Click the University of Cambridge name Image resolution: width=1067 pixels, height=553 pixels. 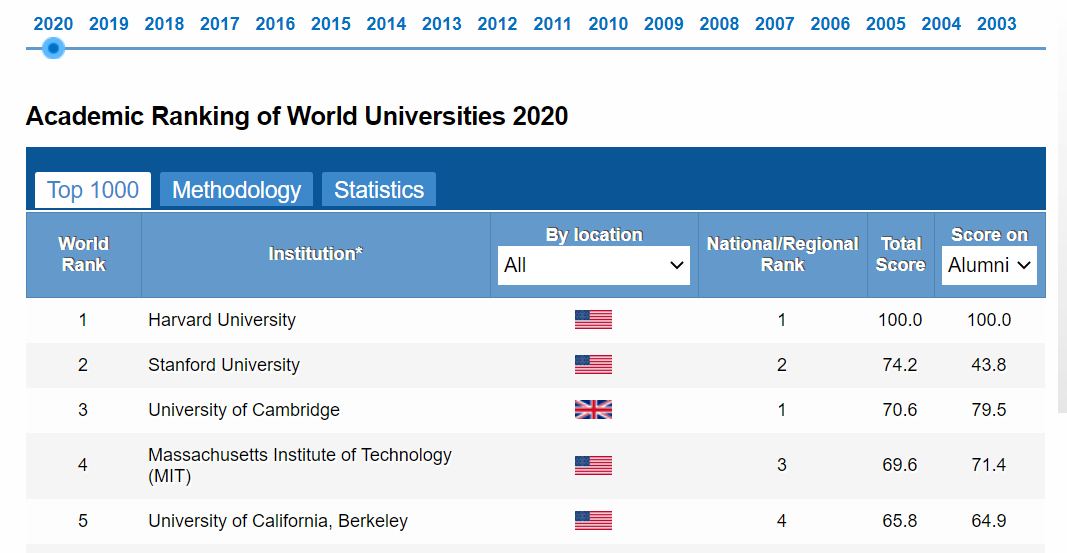pos(244,409)
